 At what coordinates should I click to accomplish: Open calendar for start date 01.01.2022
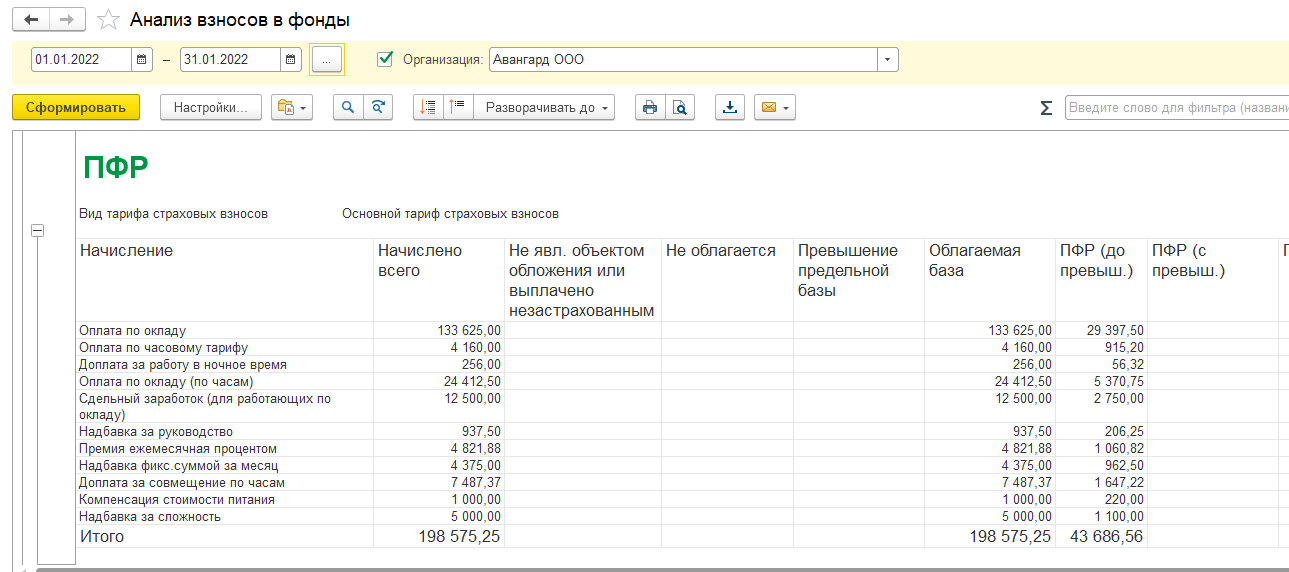pyautogui.click(x=142, y=59)
